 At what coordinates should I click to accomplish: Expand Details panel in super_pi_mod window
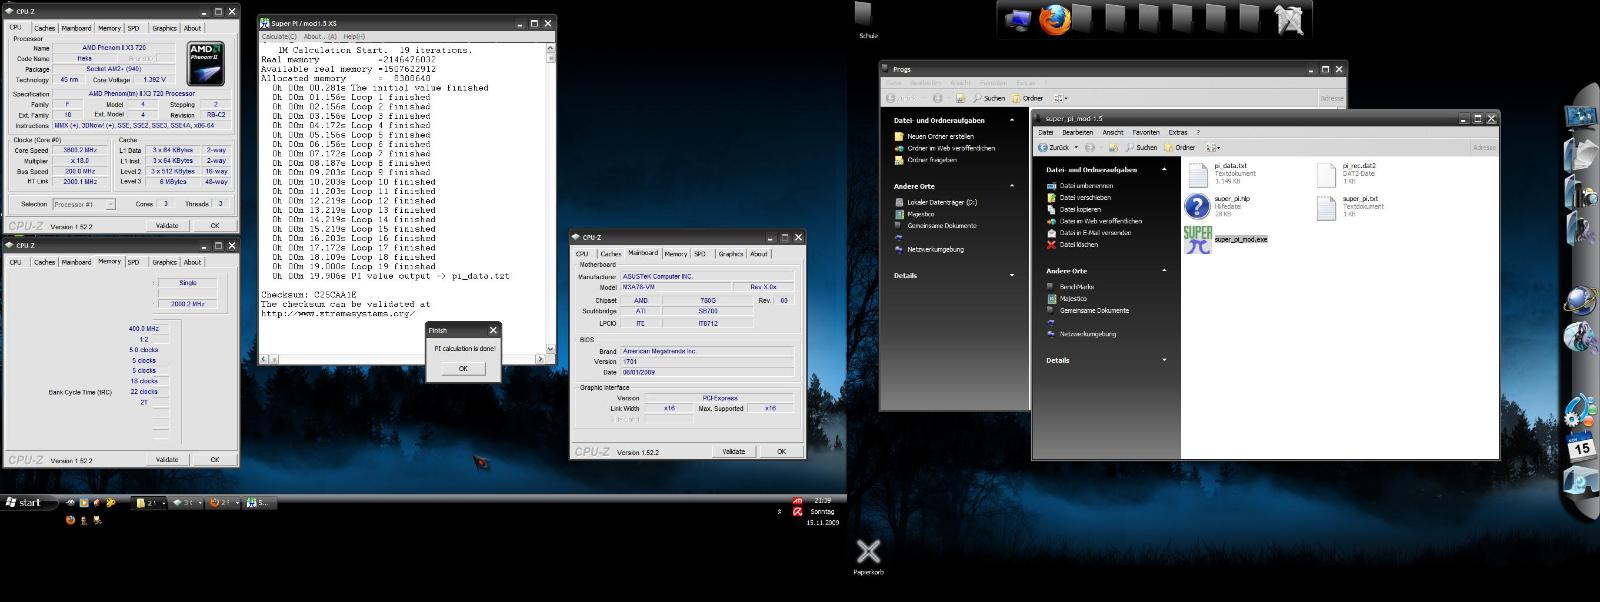(1164, 360)
